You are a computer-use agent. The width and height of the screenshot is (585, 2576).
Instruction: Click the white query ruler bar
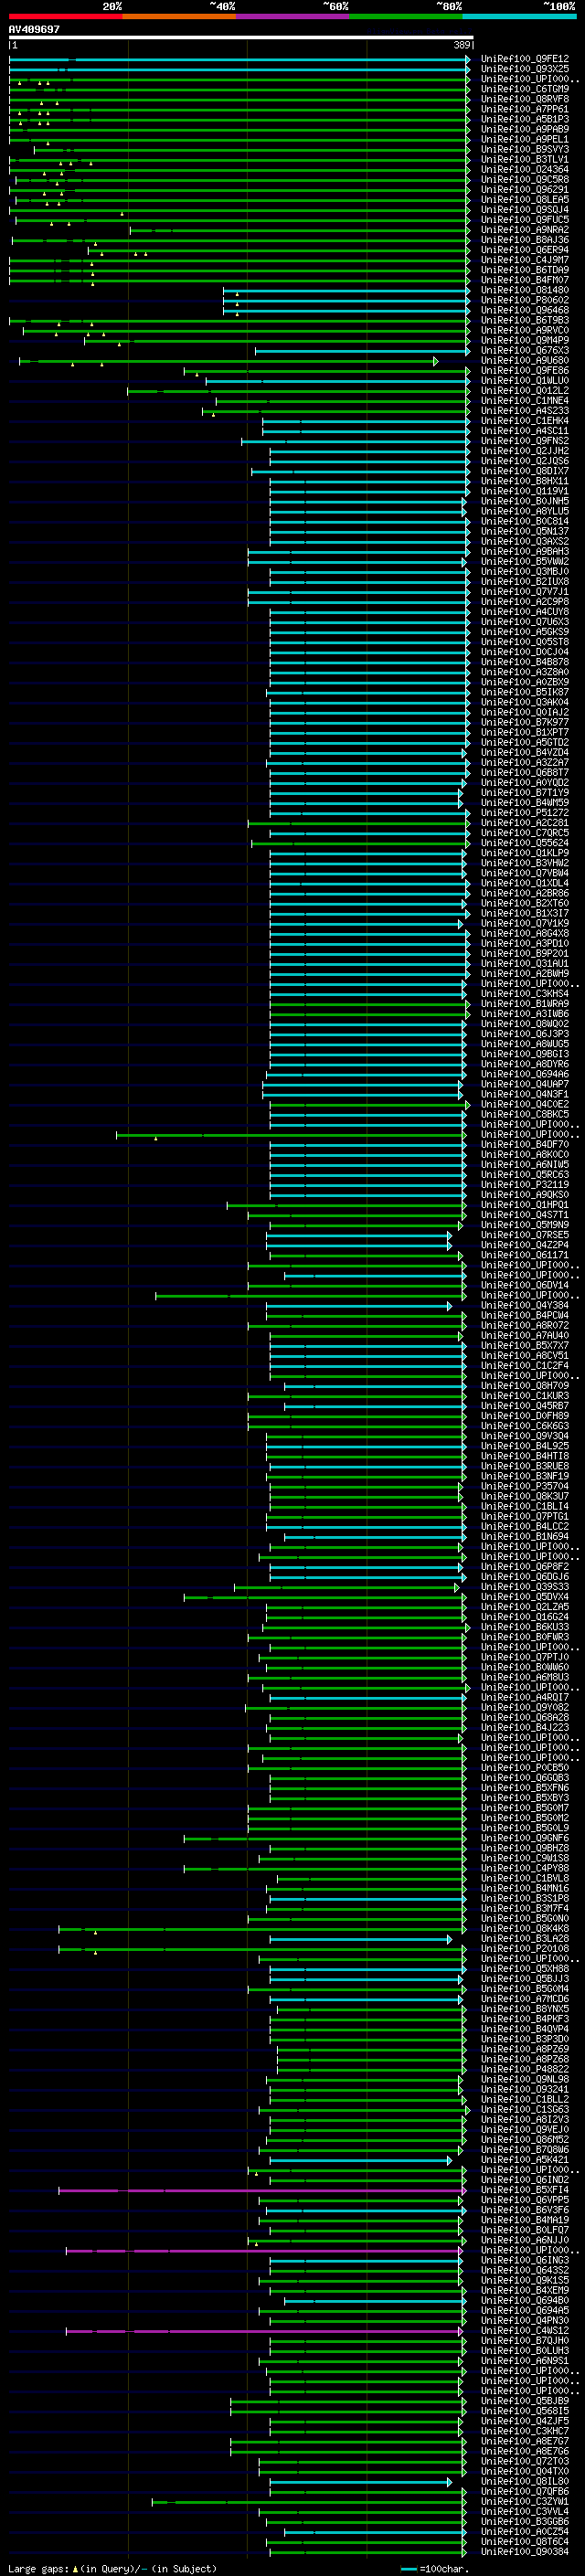click(x=240, y=38)
